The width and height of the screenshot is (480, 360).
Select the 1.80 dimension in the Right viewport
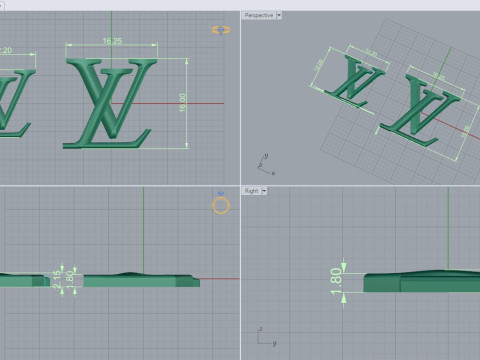336,281
